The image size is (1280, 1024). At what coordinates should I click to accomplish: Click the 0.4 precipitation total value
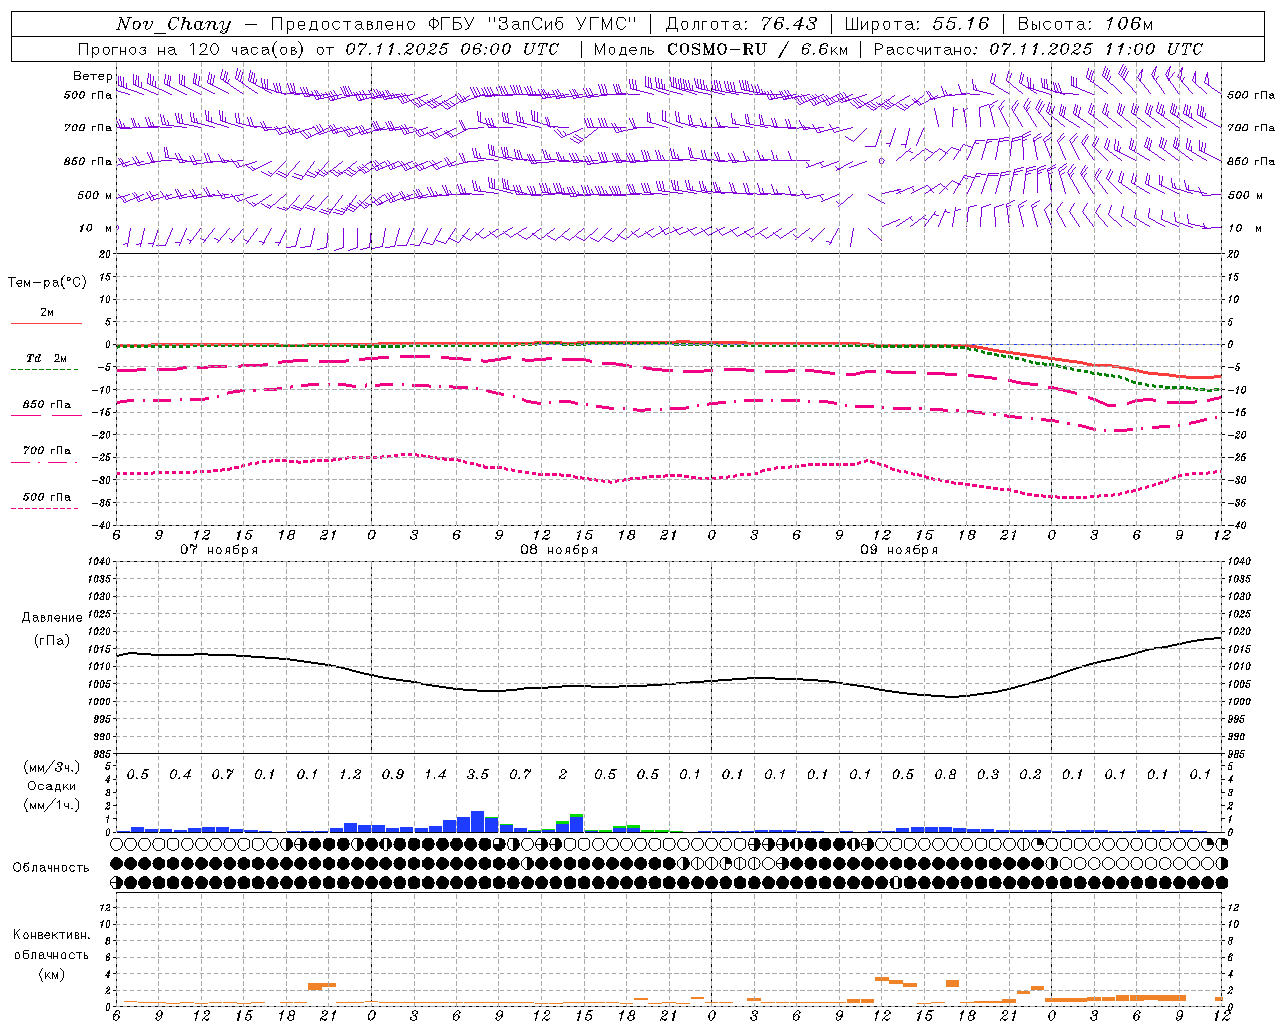180,774
